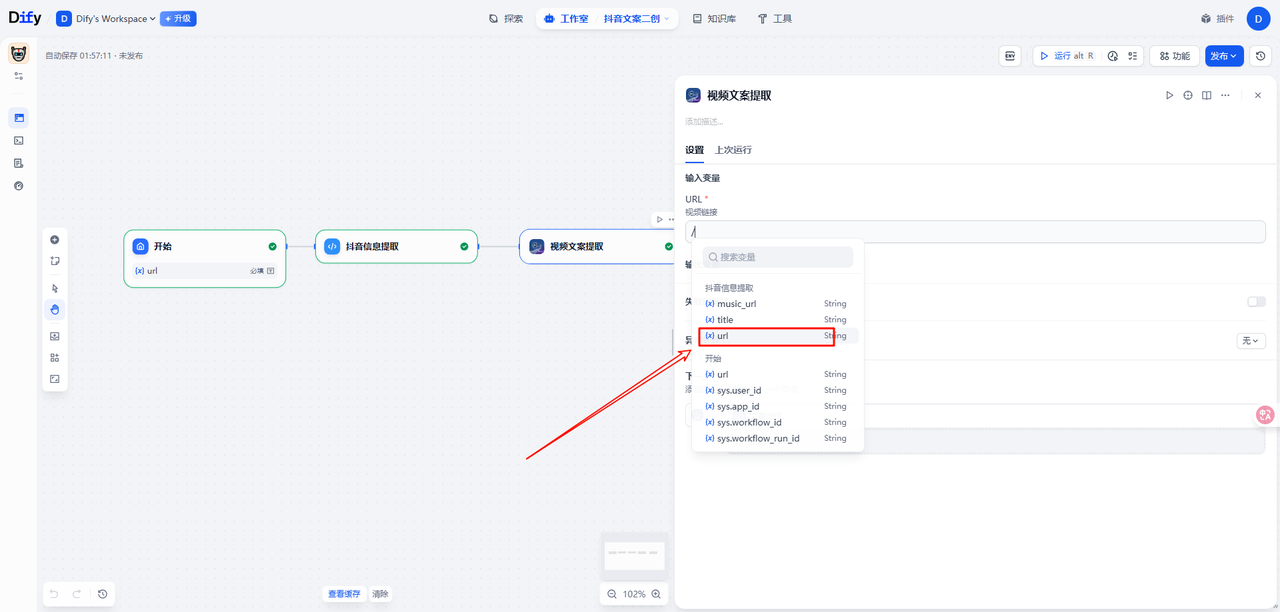Open the Dify's Workspace switcher

point(106,19)
